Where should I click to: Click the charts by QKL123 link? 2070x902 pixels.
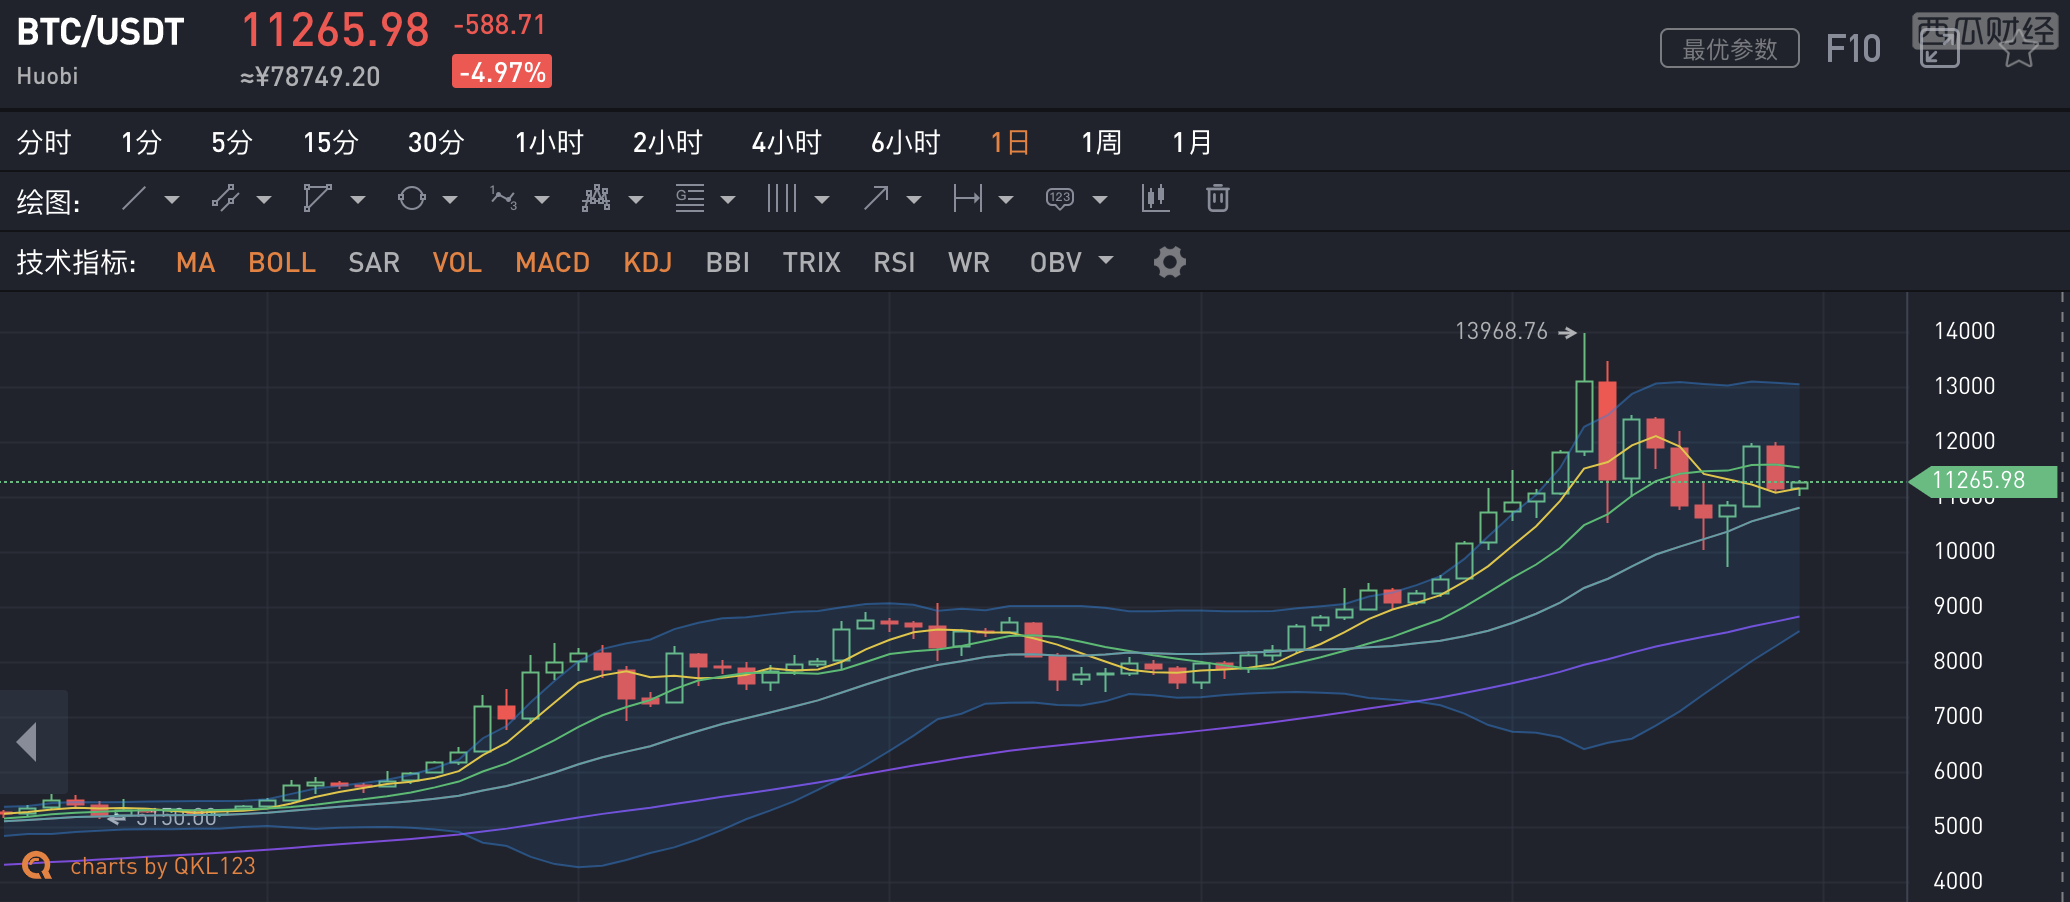point(163,866)
